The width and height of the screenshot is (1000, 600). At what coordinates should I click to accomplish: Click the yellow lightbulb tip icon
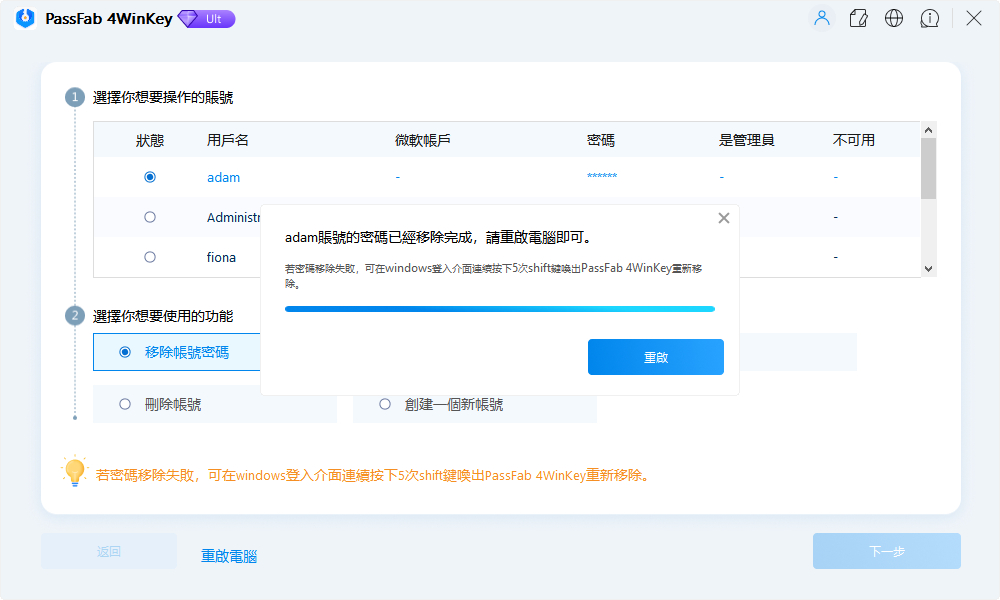74,472
